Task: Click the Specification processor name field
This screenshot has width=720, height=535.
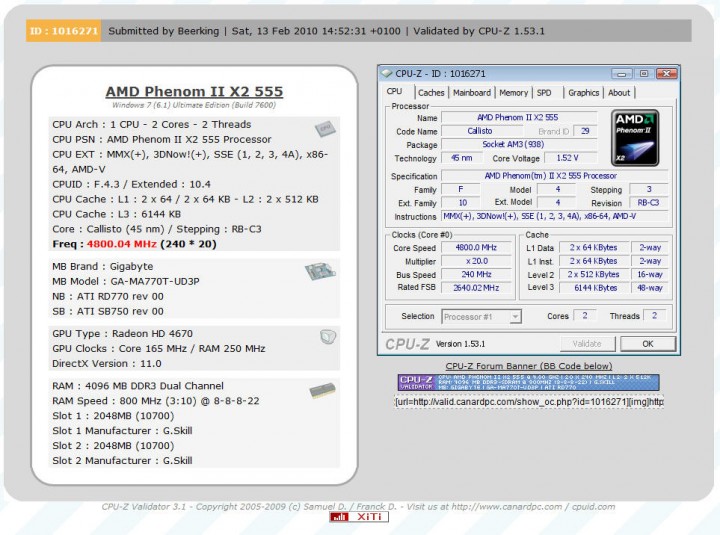Action: (x=554, y=175)
